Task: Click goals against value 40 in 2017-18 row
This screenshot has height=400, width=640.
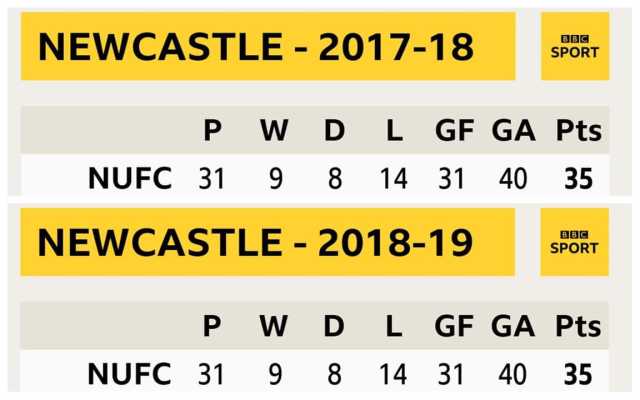Action: point(514,179)
